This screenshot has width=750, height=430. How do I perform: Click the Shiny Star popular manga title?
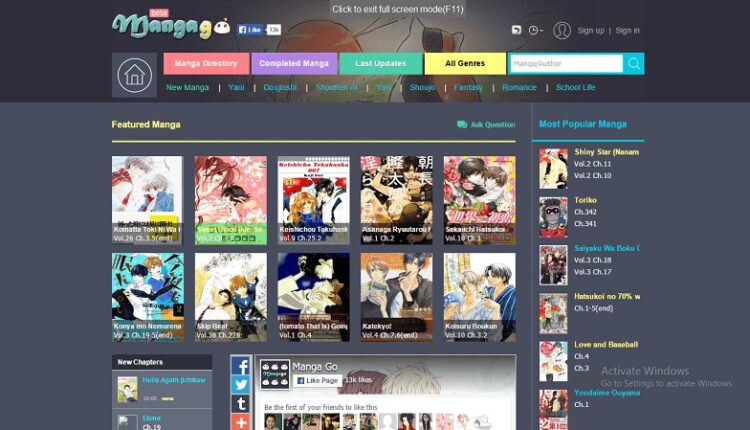607,152
